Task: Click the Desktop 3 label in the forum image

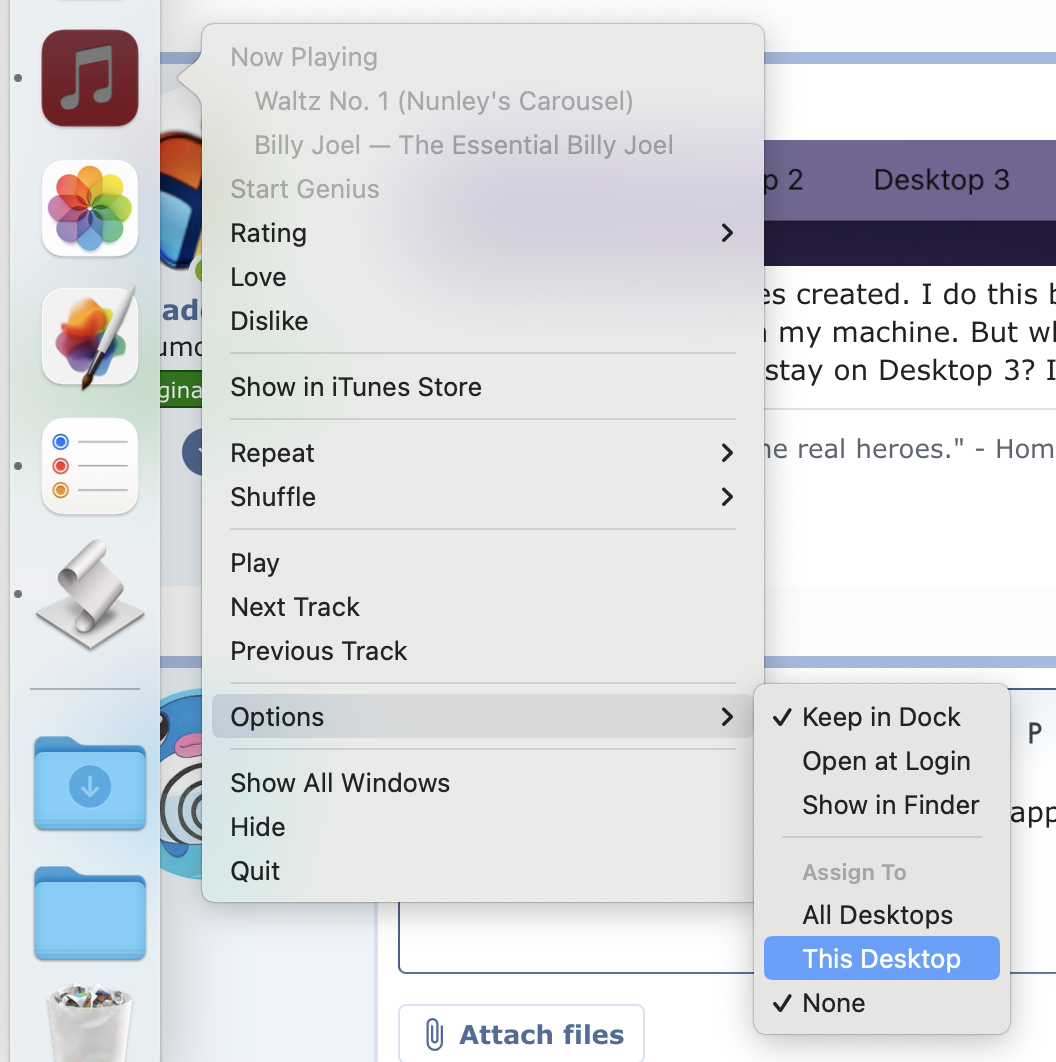Action: (941, 180)
